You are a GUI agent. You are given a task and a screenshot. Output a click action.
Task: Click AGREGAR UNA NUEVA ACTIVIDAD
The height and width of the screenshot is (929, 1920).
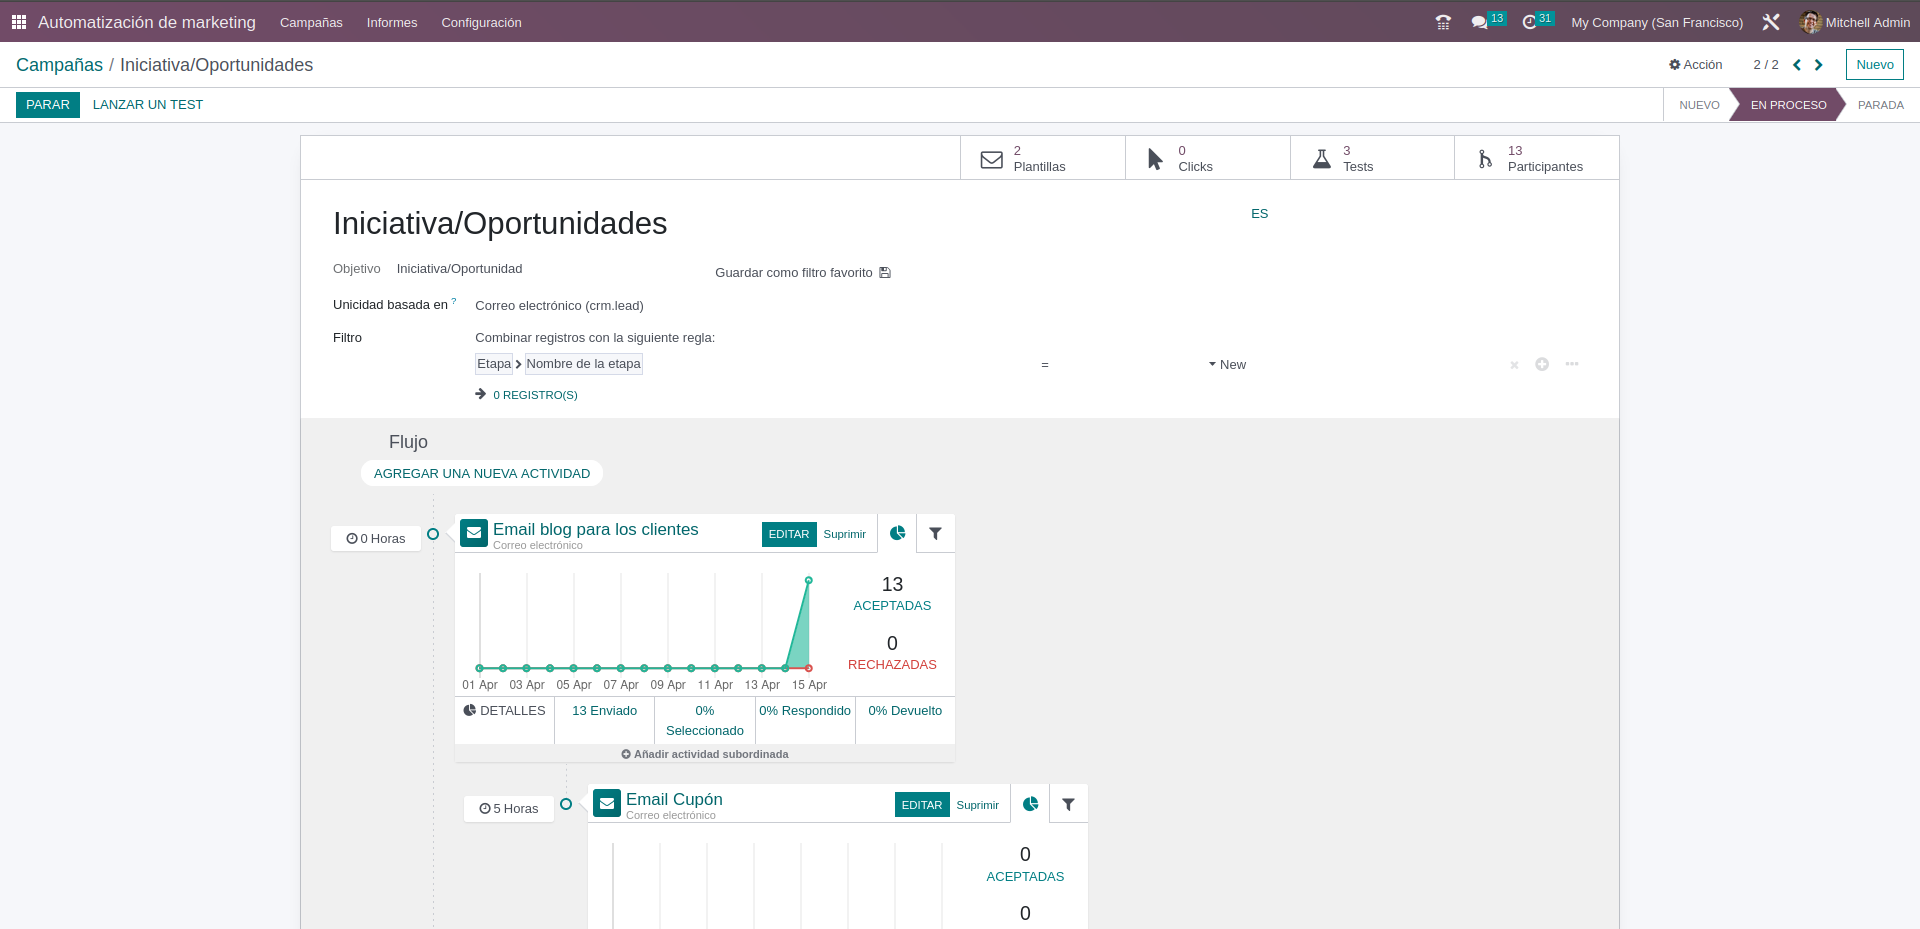tap(482, 474)
